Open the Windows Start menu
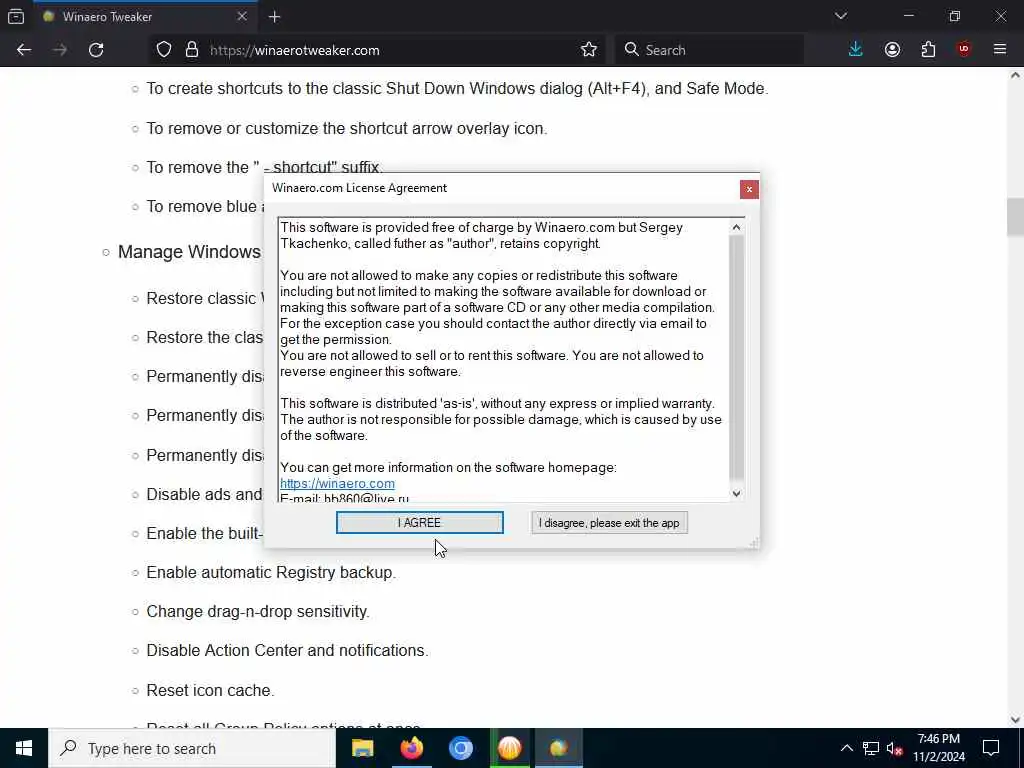Viewport: 1024px width, 768px height. click(x=24, y=748)
